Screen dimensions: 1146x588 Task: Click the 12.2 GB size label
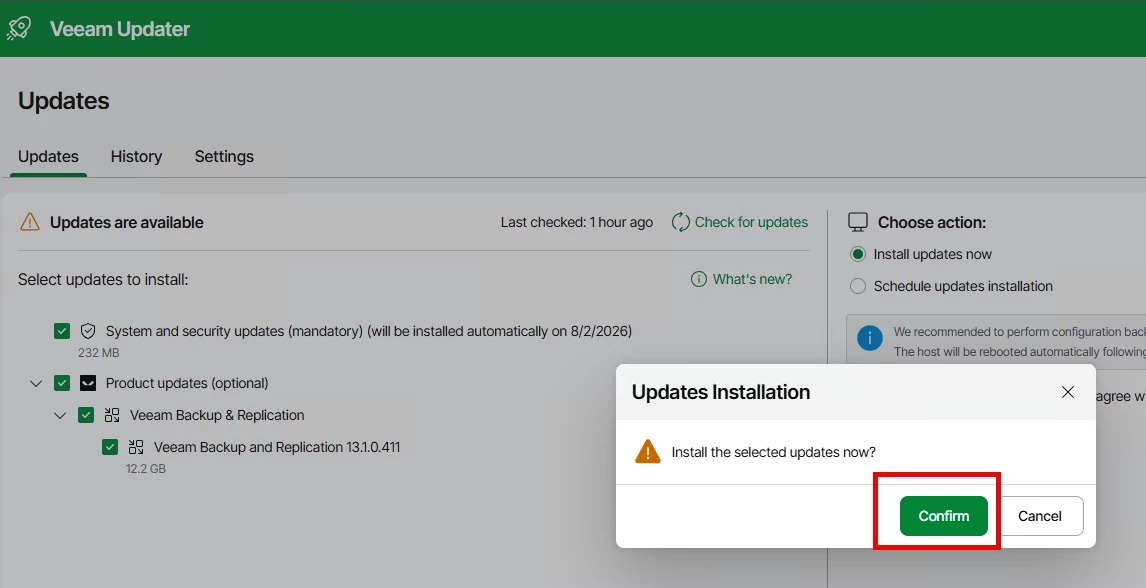click(x=145, y=469)
